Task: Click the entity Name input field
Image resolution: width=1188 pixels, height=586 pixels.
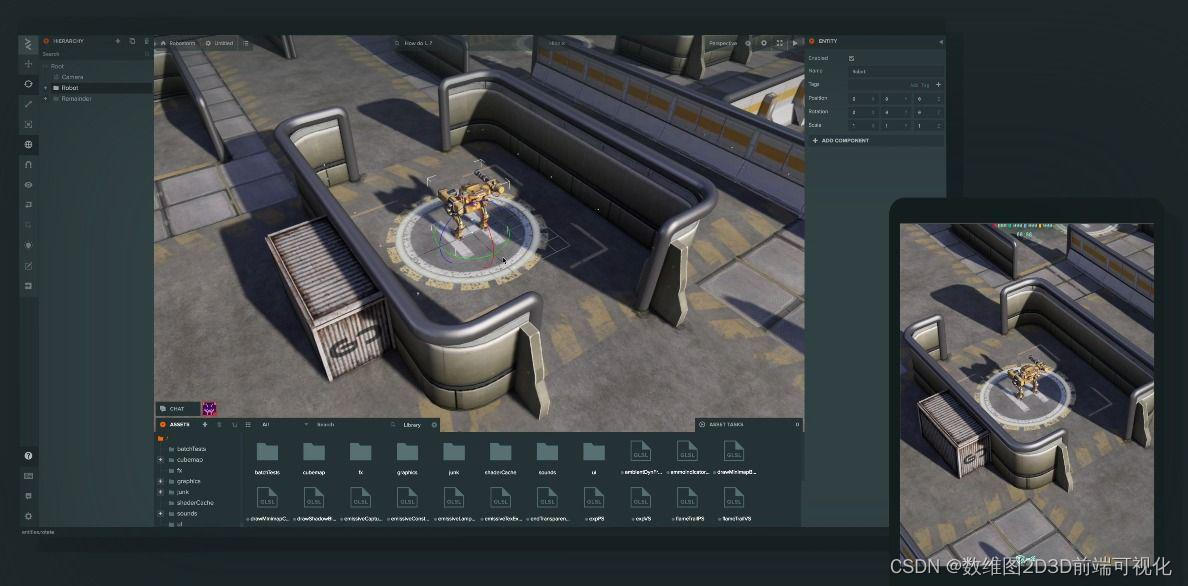Action: coord(896,71)
